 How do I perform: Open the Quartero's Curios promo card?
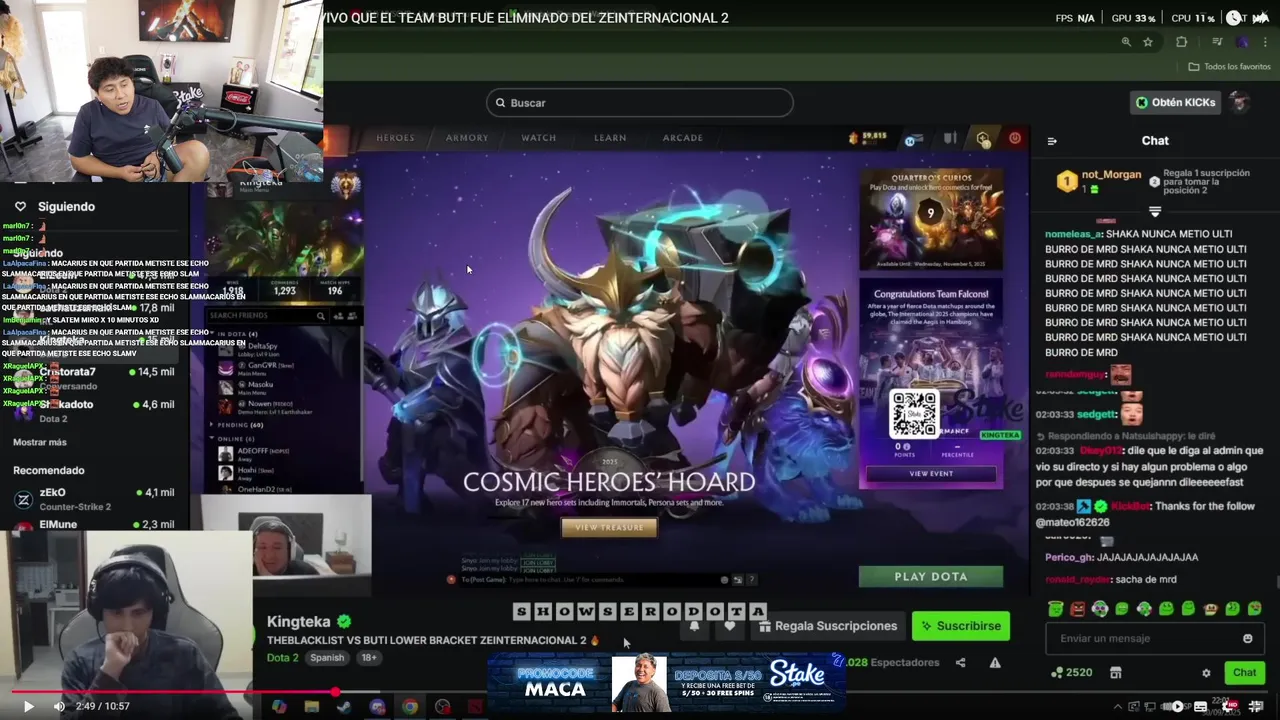[931, 219]
